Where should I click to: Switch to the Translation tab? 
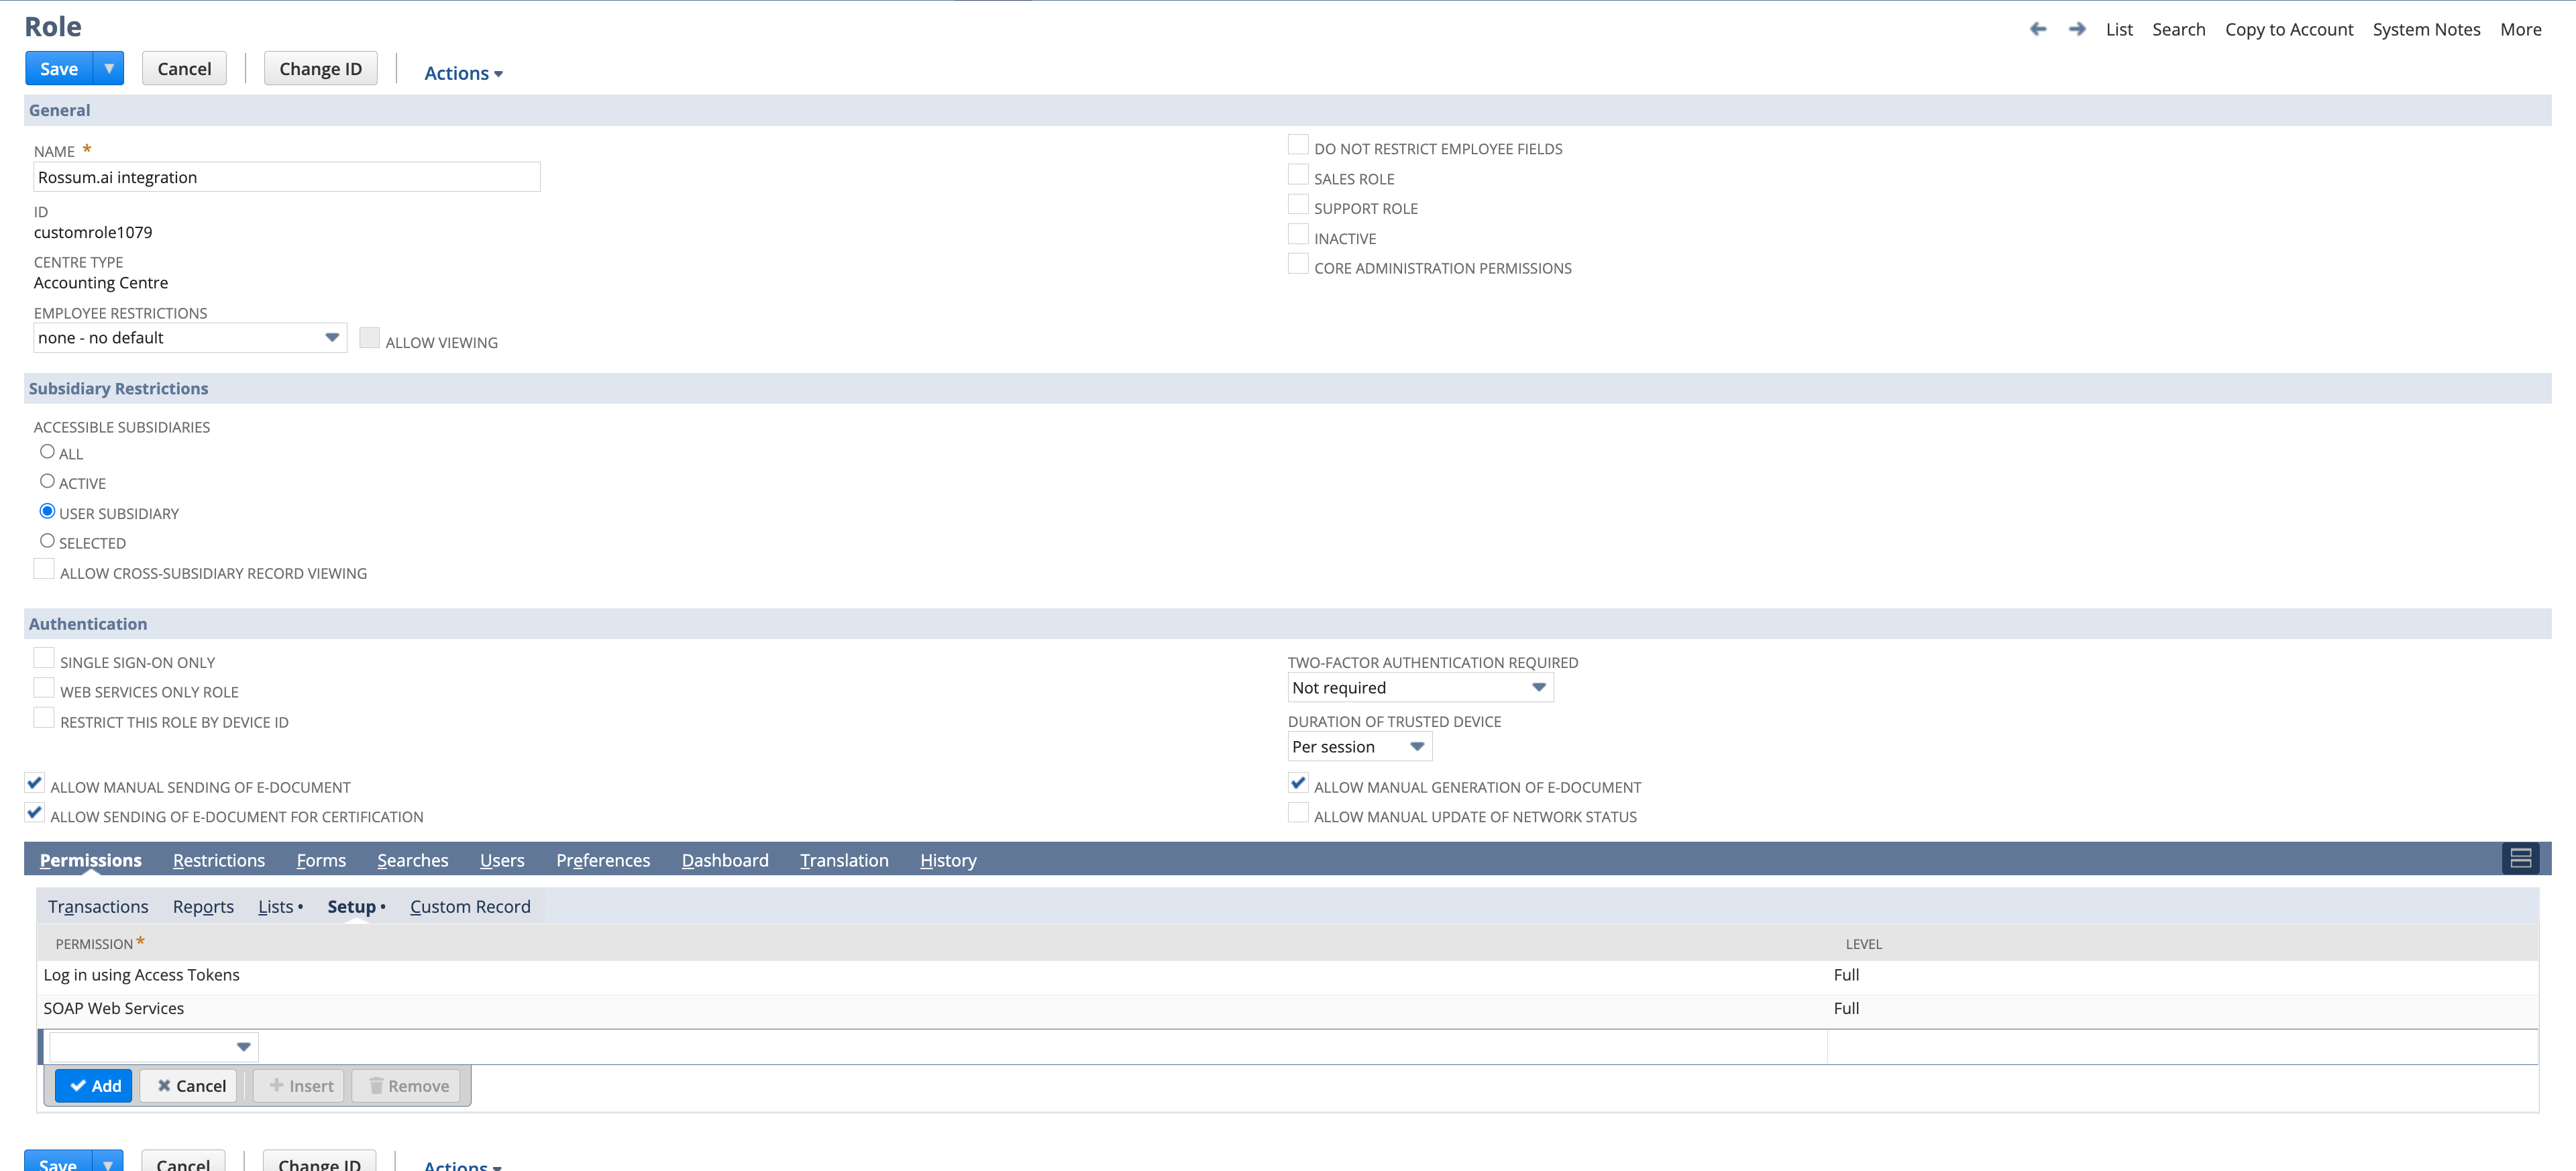click(x=844, y=860)
